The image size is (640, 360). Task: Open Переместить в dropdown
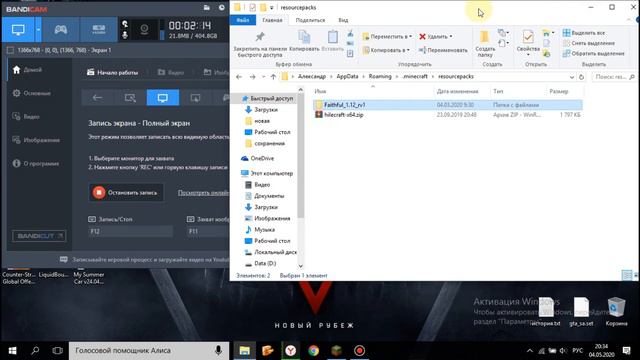point(387,36)
